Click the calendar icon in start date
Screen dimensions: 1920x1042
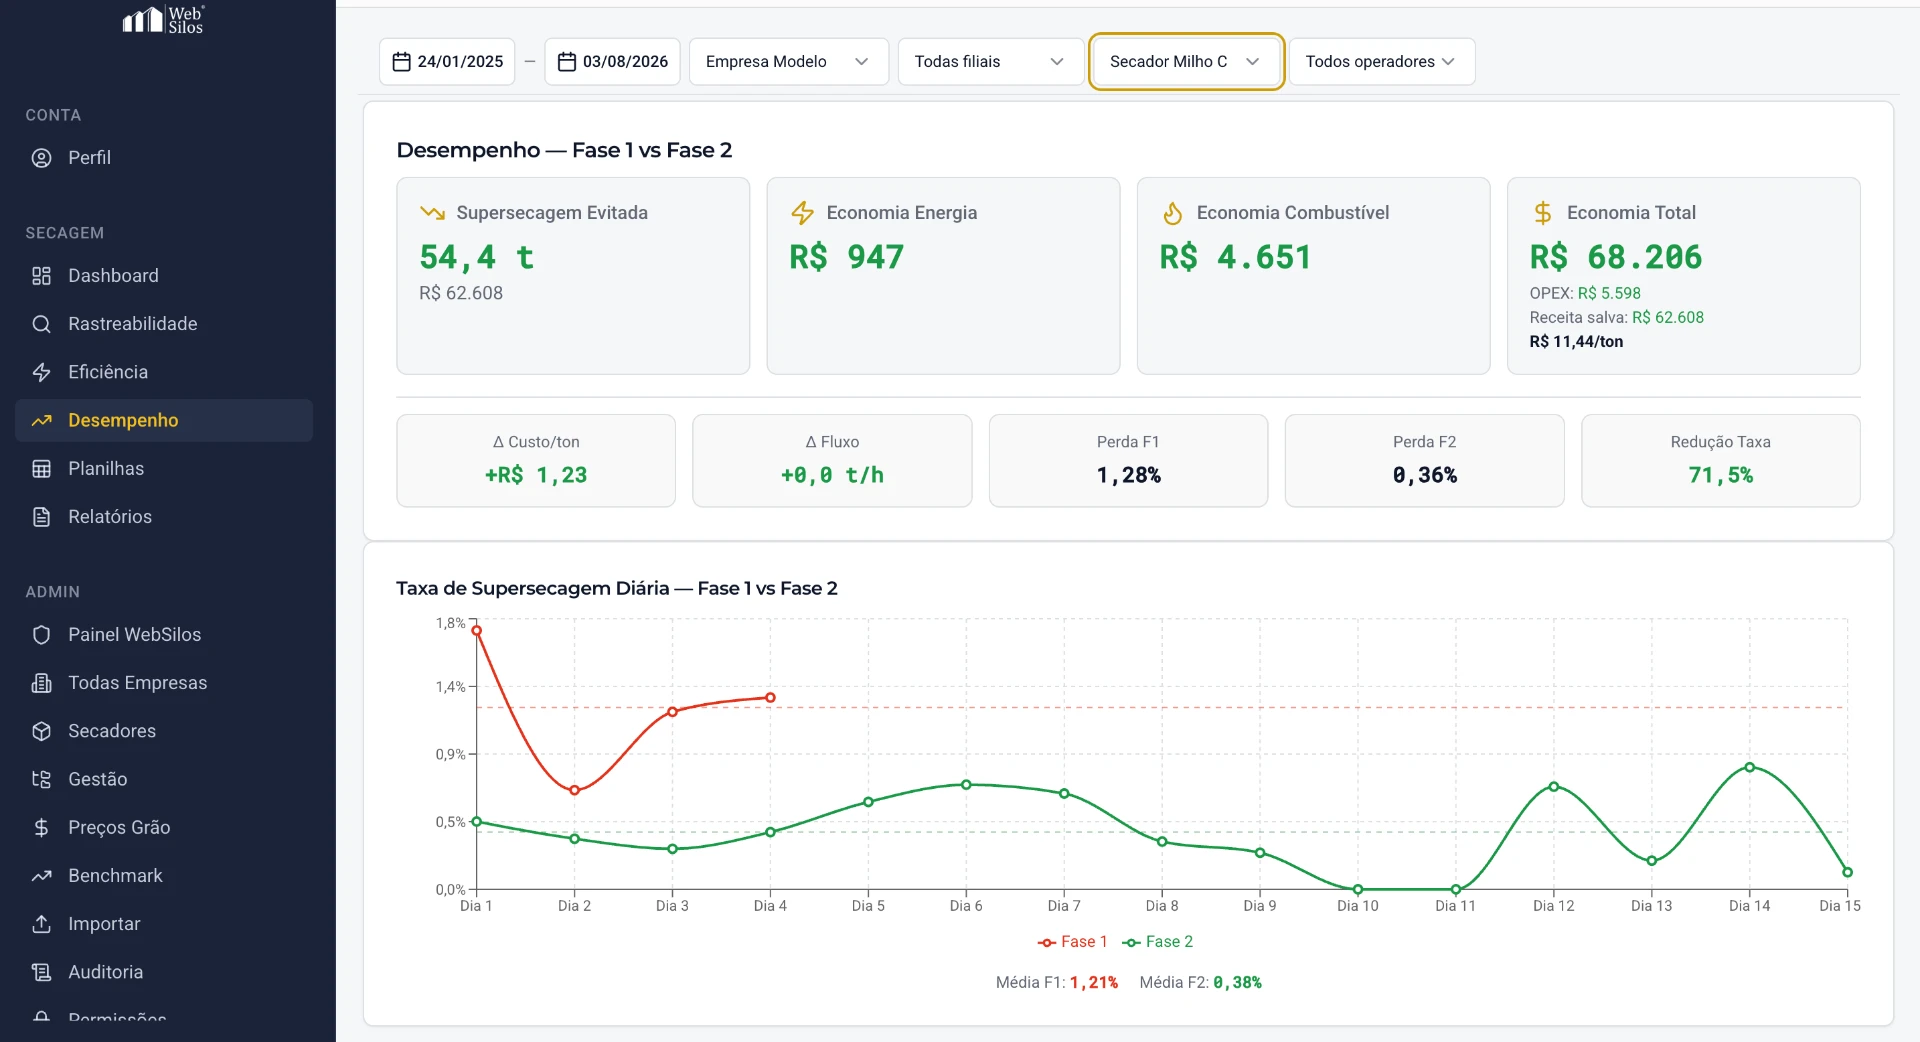tap(402, 62)
